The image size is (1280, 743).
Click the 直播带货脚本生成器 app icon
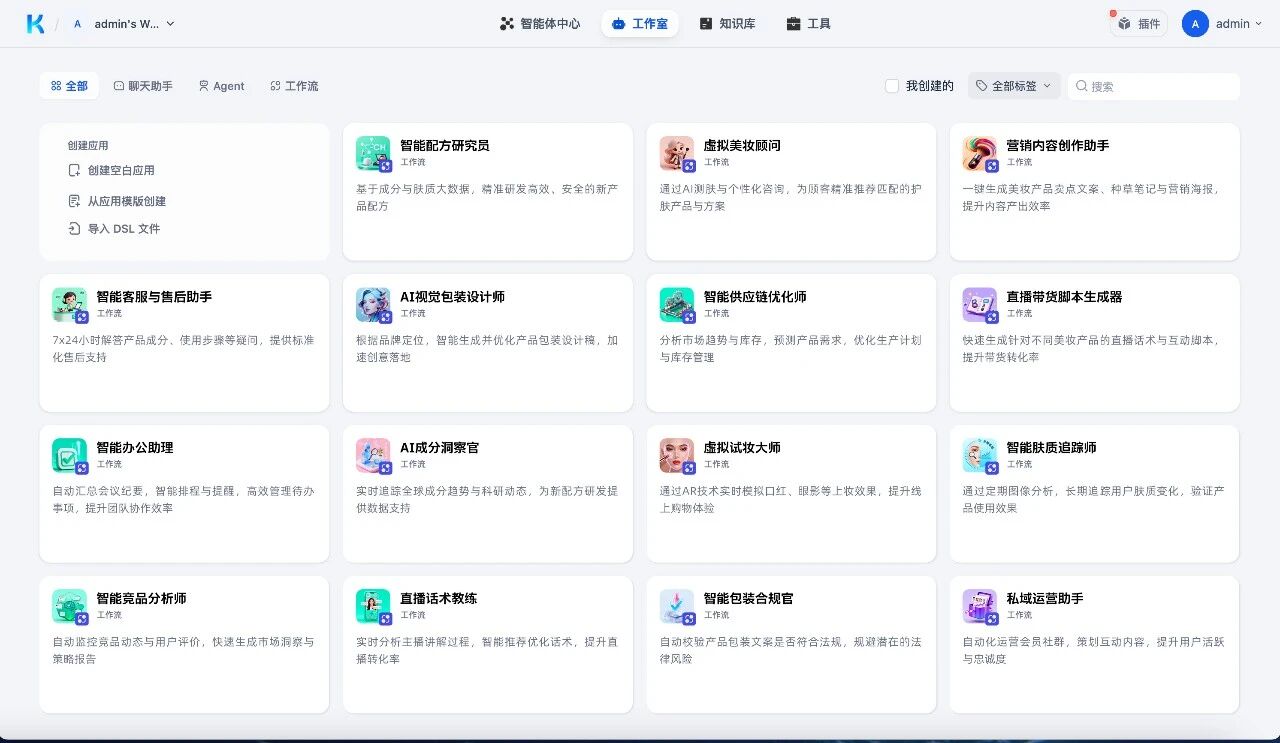pos(979,303)
